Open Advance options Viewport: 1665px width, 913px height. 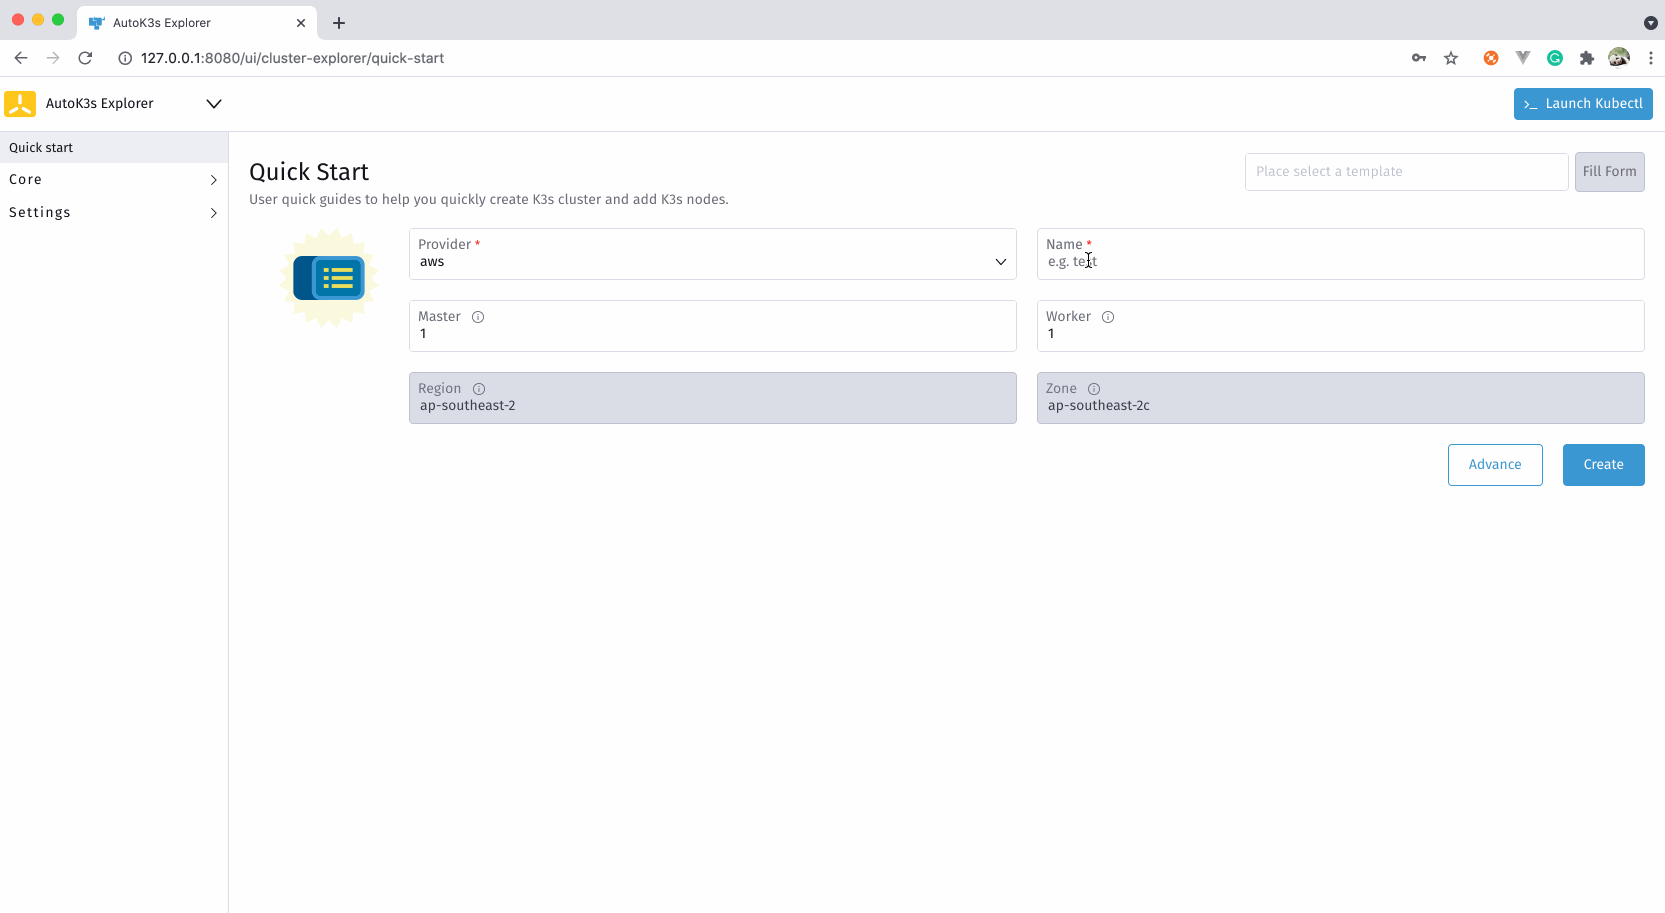1495,465
